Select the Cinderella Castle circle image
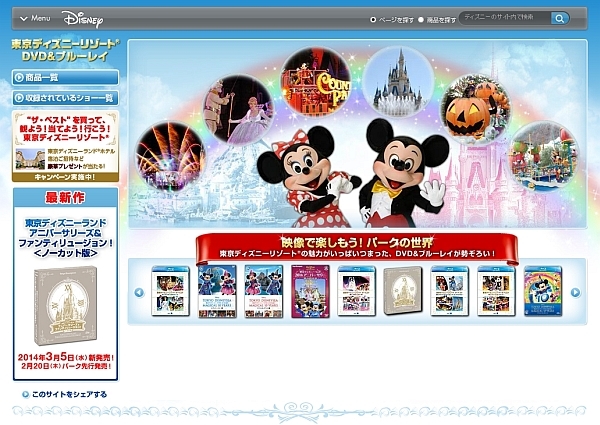 click(398, 81)
